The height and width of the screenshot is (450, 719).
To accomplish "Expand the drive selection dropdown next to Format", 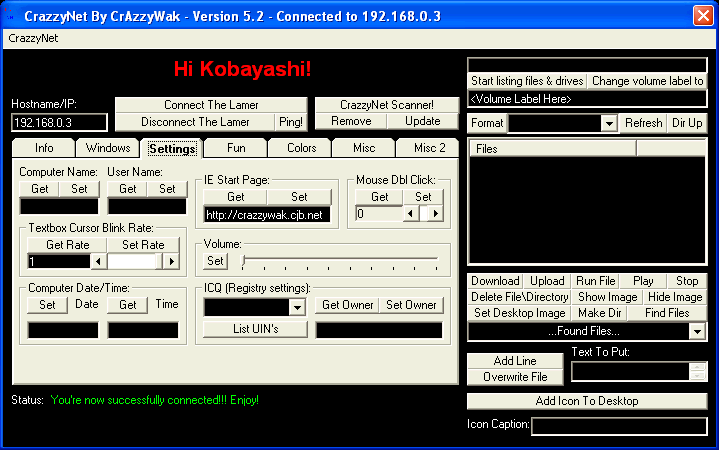I will click(609, 123).
